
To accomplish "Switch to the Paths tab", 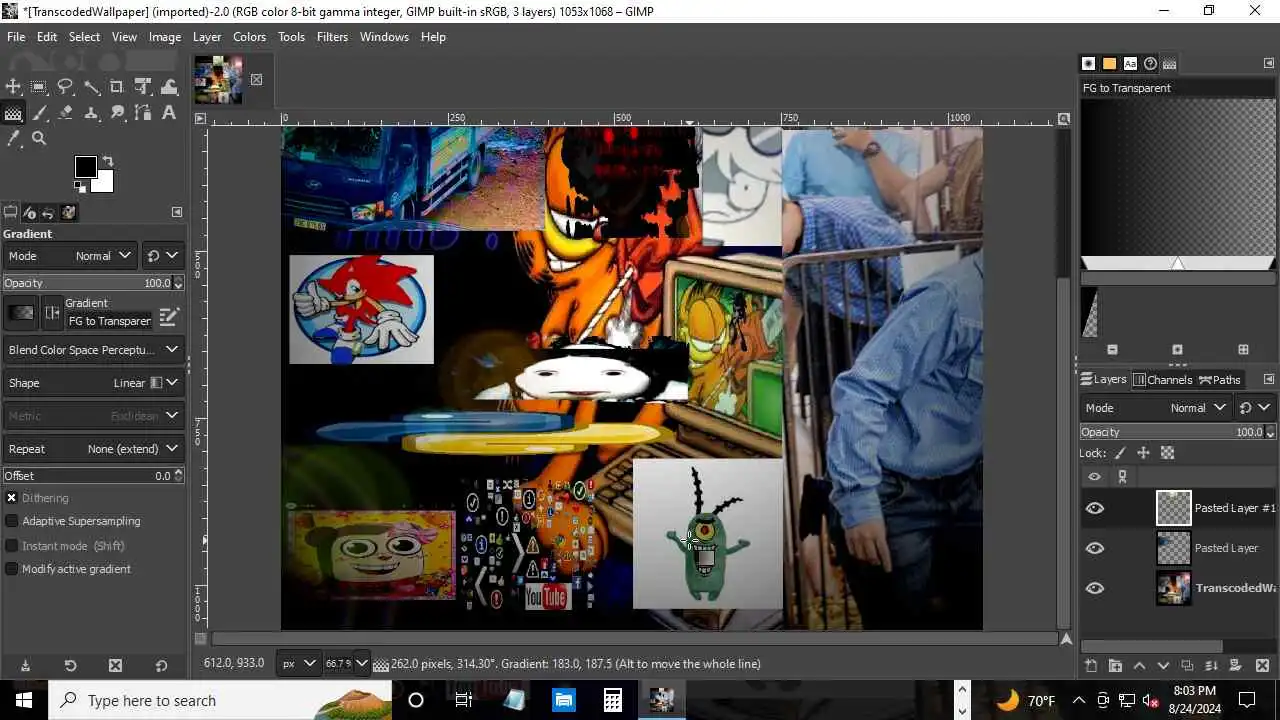I will 1220,380.
